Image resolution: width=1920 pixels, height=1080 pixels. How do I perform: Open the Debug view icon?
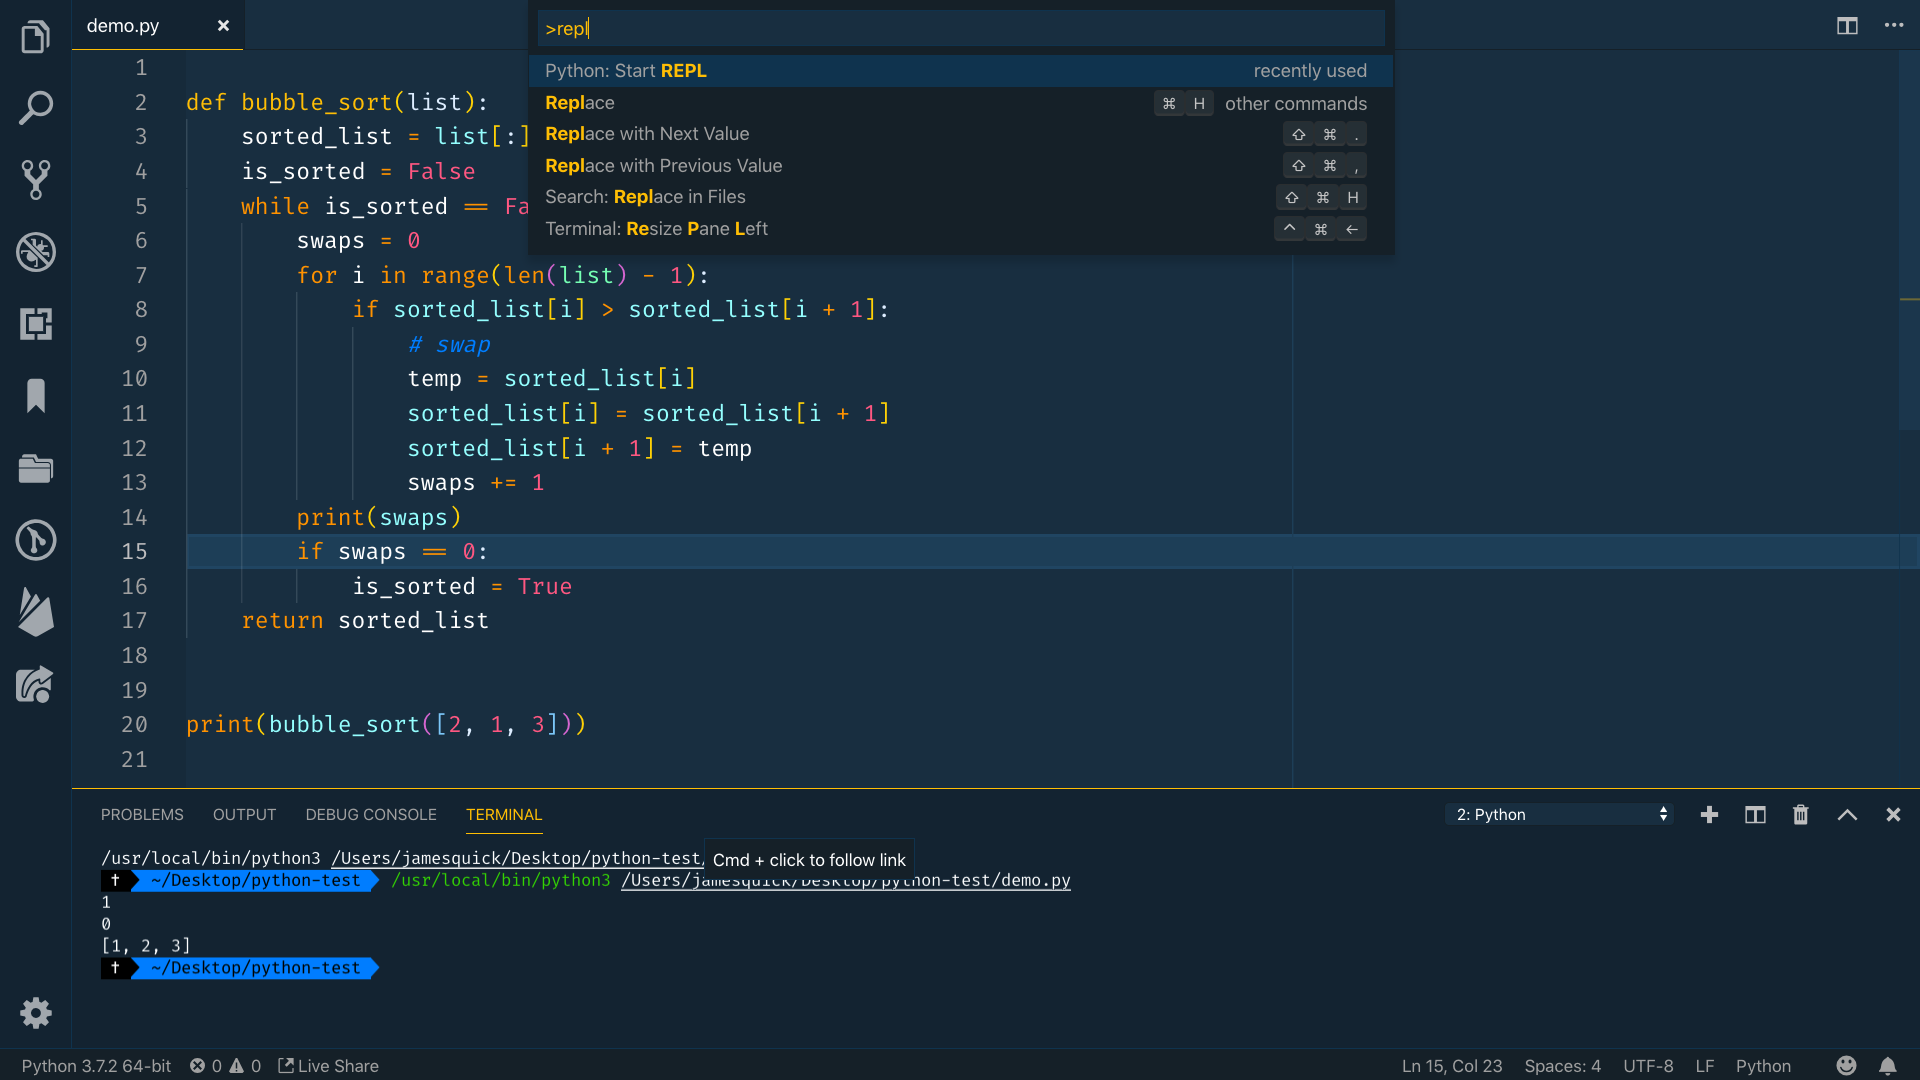[36, 252]
